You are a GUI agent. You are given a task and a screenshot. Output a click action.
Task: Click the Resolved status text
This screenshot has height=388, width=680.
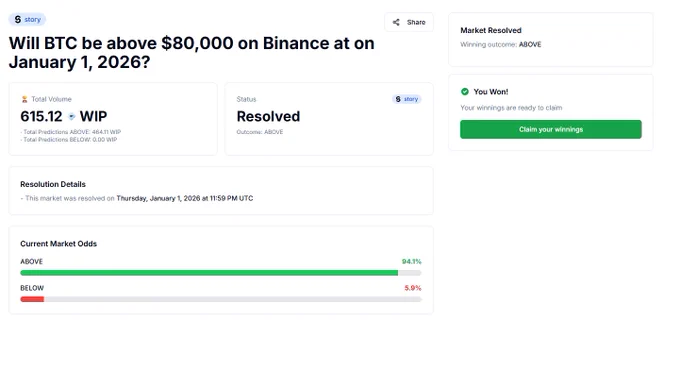point(268,116)
